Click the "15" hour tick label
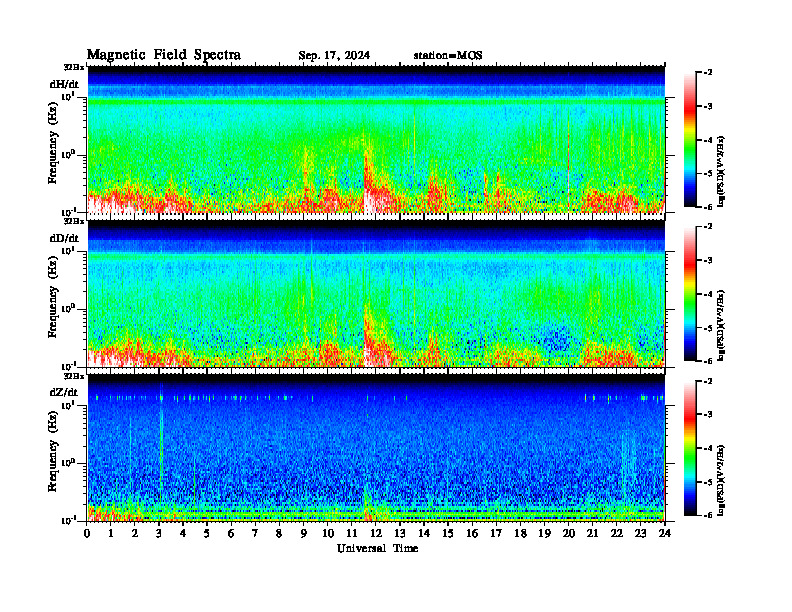792x612 pixels. (x=448, y=534)
